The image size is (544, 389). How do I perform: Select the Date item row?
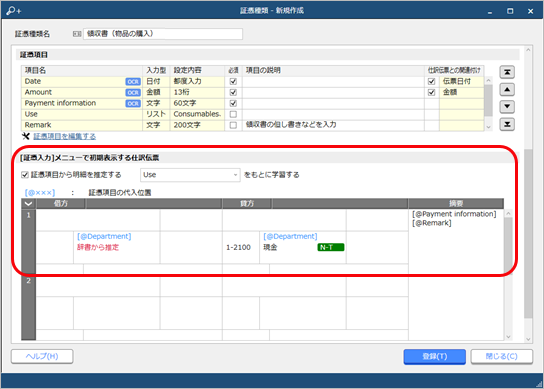click(x=252, y=82)
